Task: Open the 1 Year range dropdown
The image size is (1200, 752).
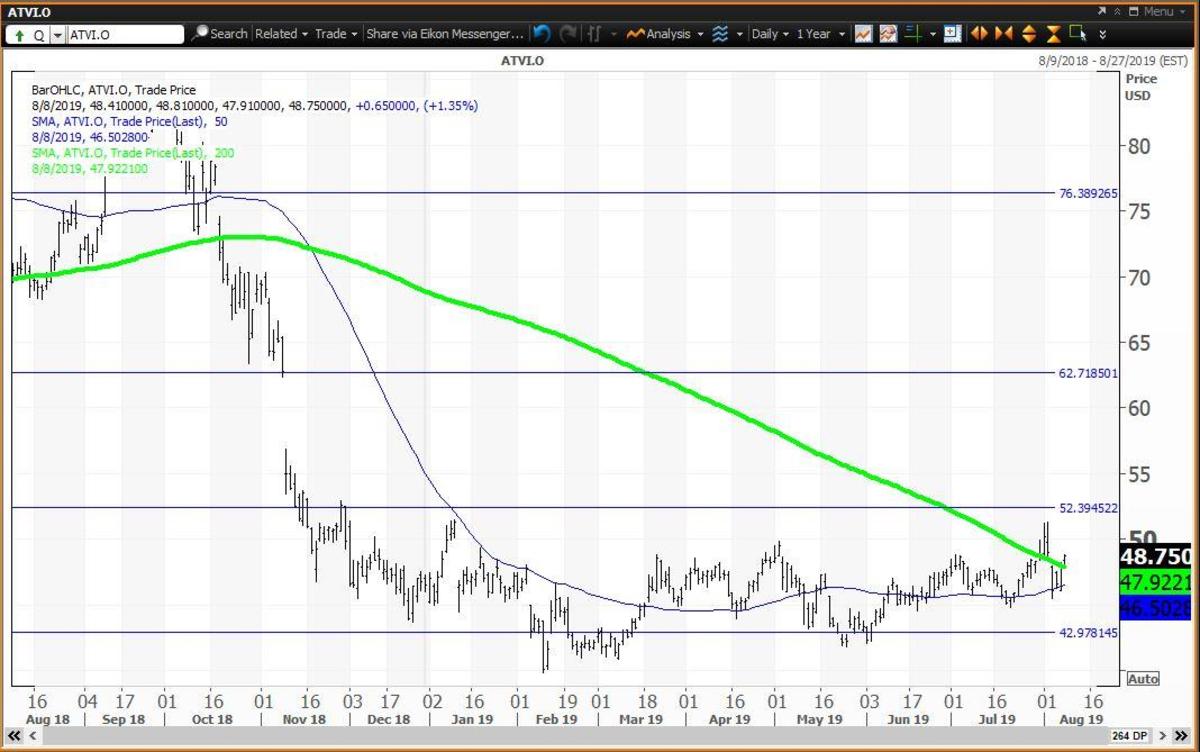Action: [820, 34]
